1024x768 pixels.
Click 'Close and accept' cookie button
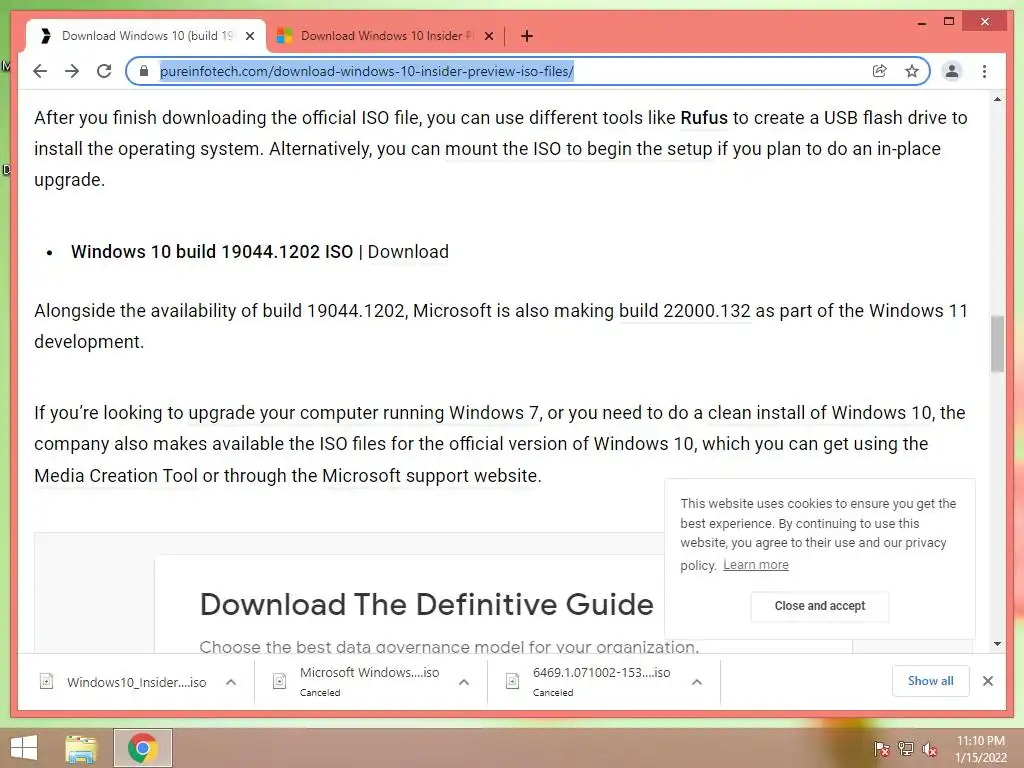click(820, 606)
